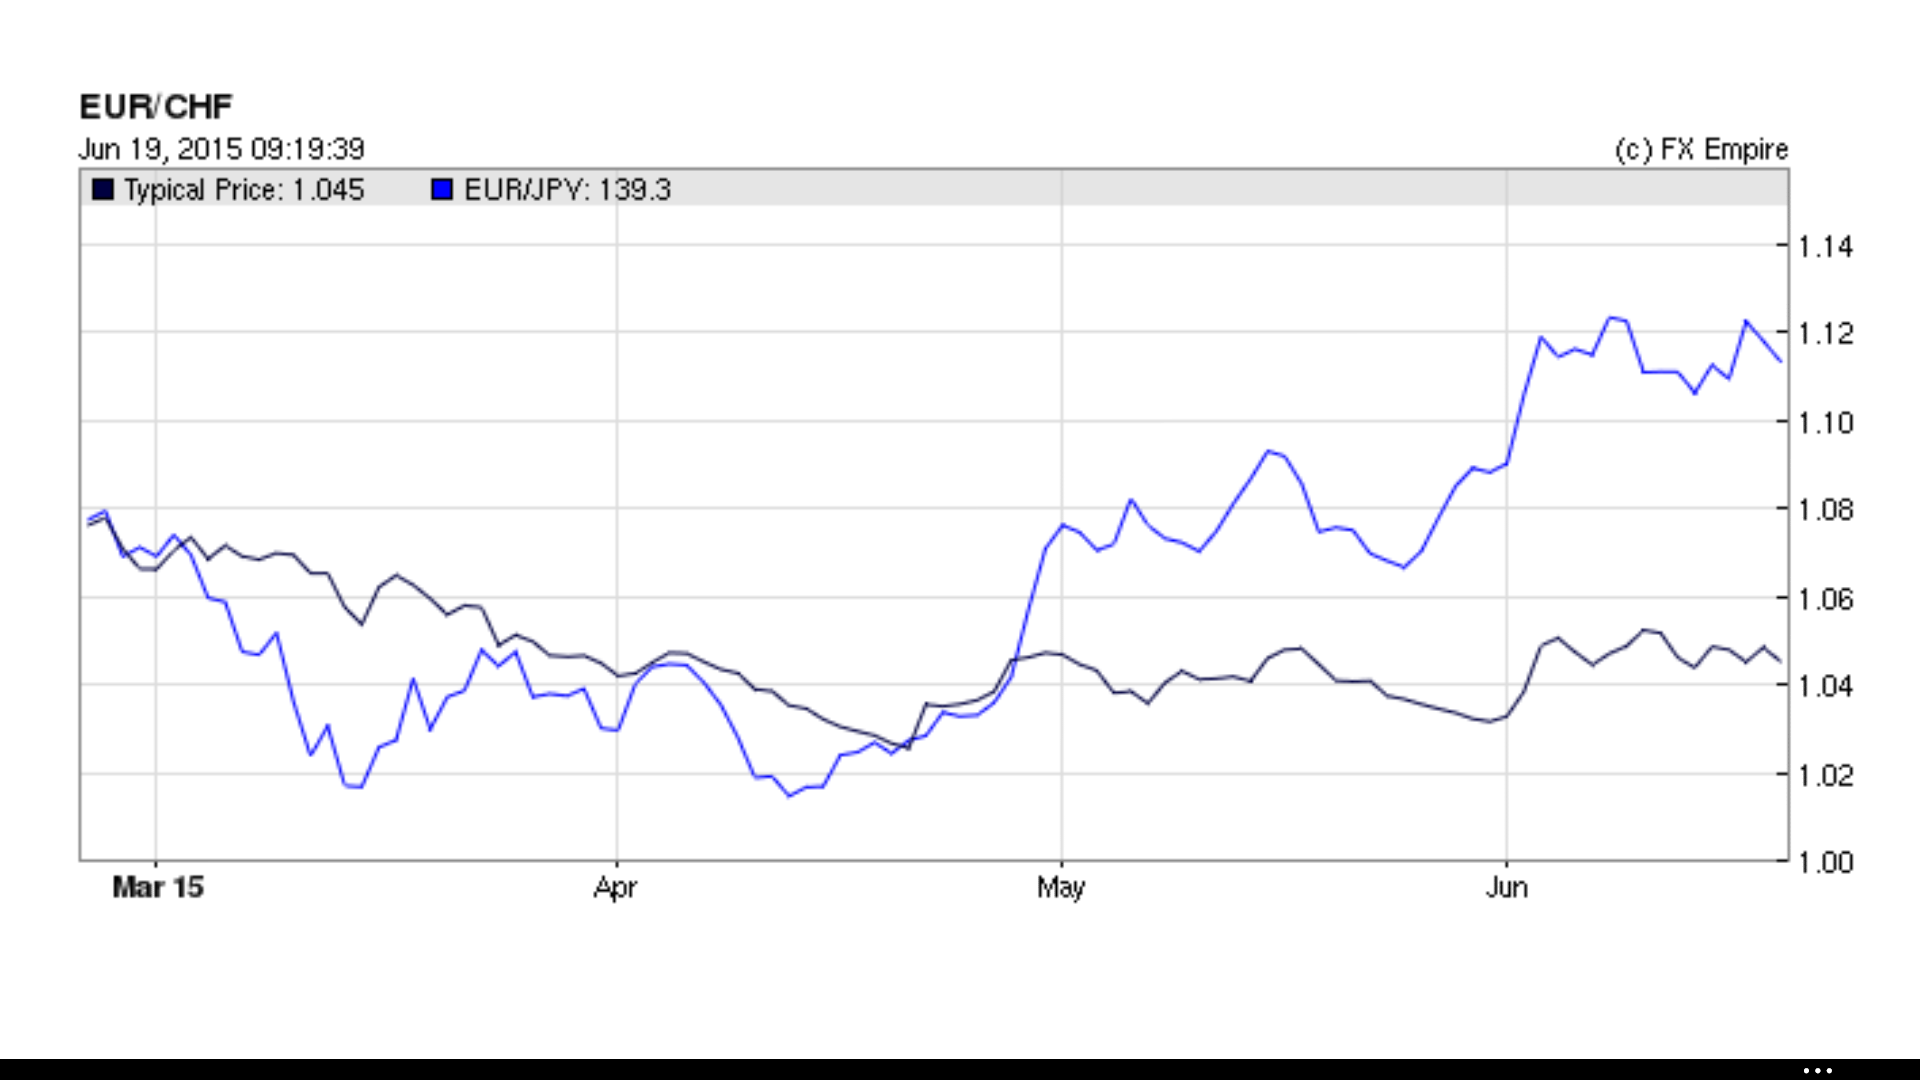
Task: Click the three-dots overflow menu icon
Action: [x=1817, y=1070]
